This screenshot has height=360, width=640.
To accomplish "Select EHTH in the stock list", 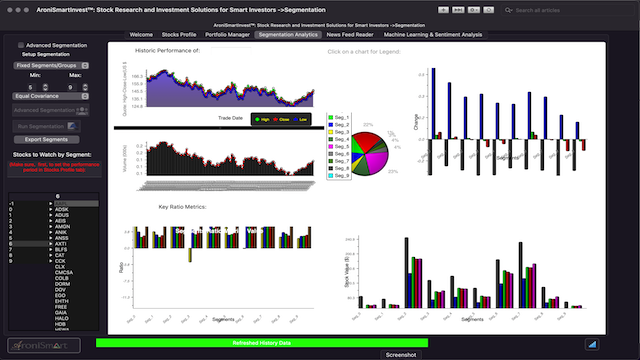I will pos(62,301).
